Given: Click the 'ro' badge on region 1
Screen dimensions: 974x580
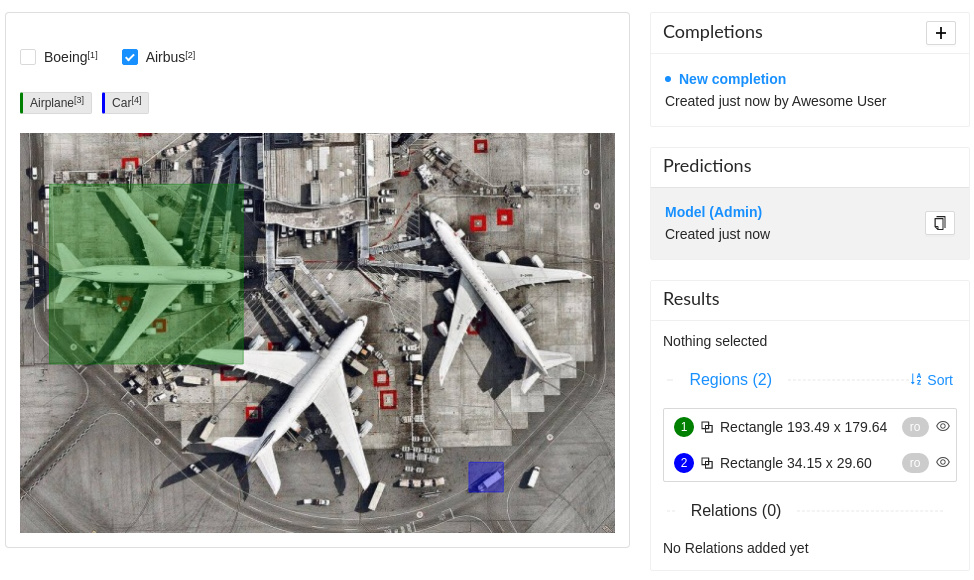Looking at the screenshot, I should 915,427.
